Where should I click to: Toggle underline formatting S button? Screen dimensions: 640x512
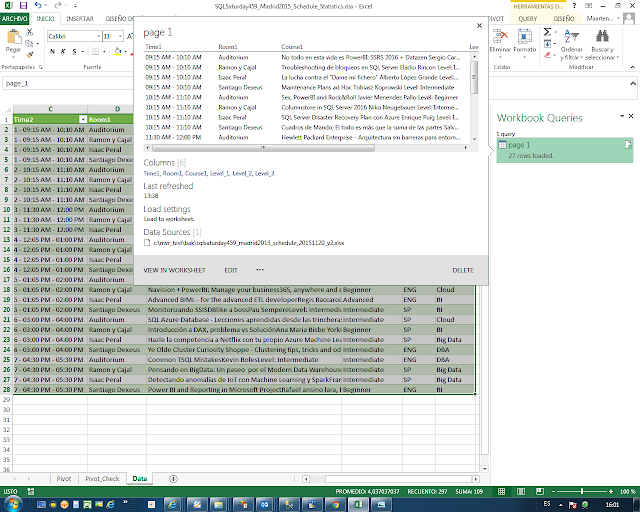pos(74,51)
